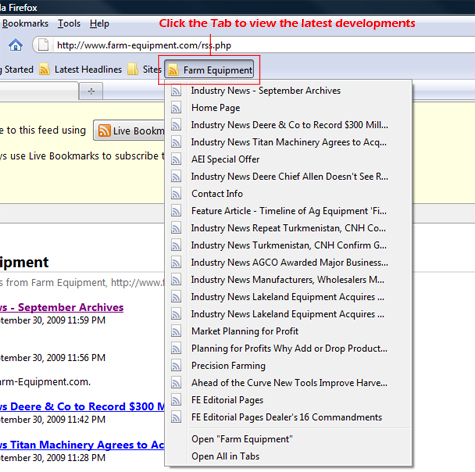This screenshot has width=475, height=472.
Task: Click the Home icon in the toolbar
Action: pos(15,45)
